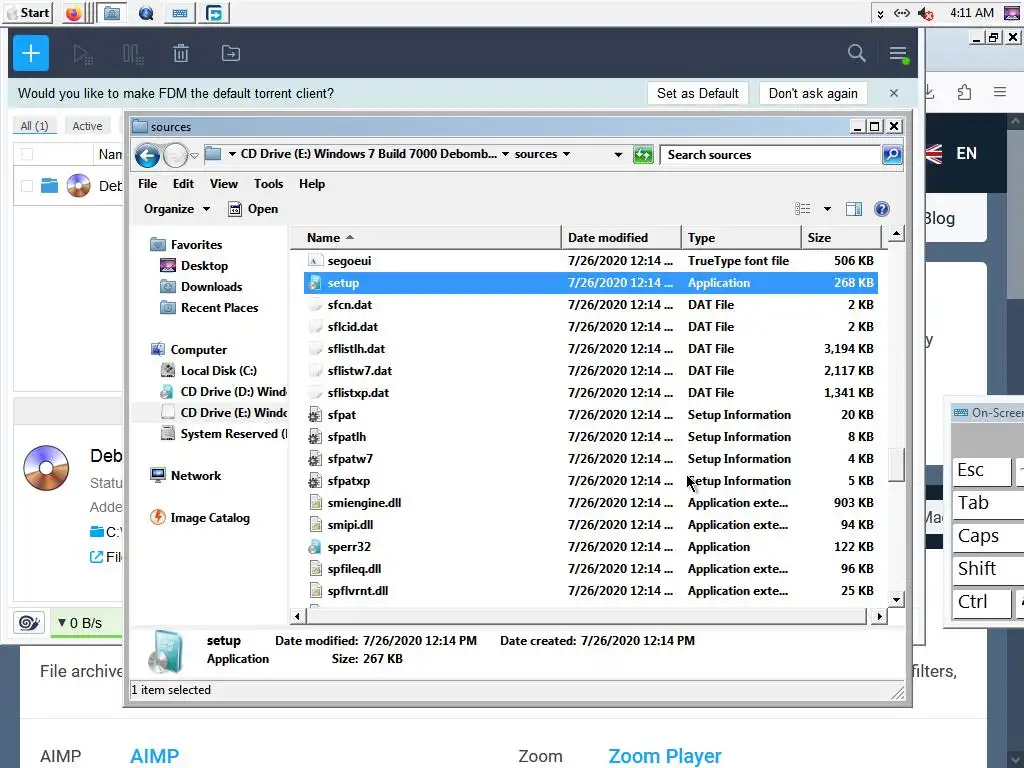
Task: Click the sfpat setup information icon
Action: click(315, 415)
